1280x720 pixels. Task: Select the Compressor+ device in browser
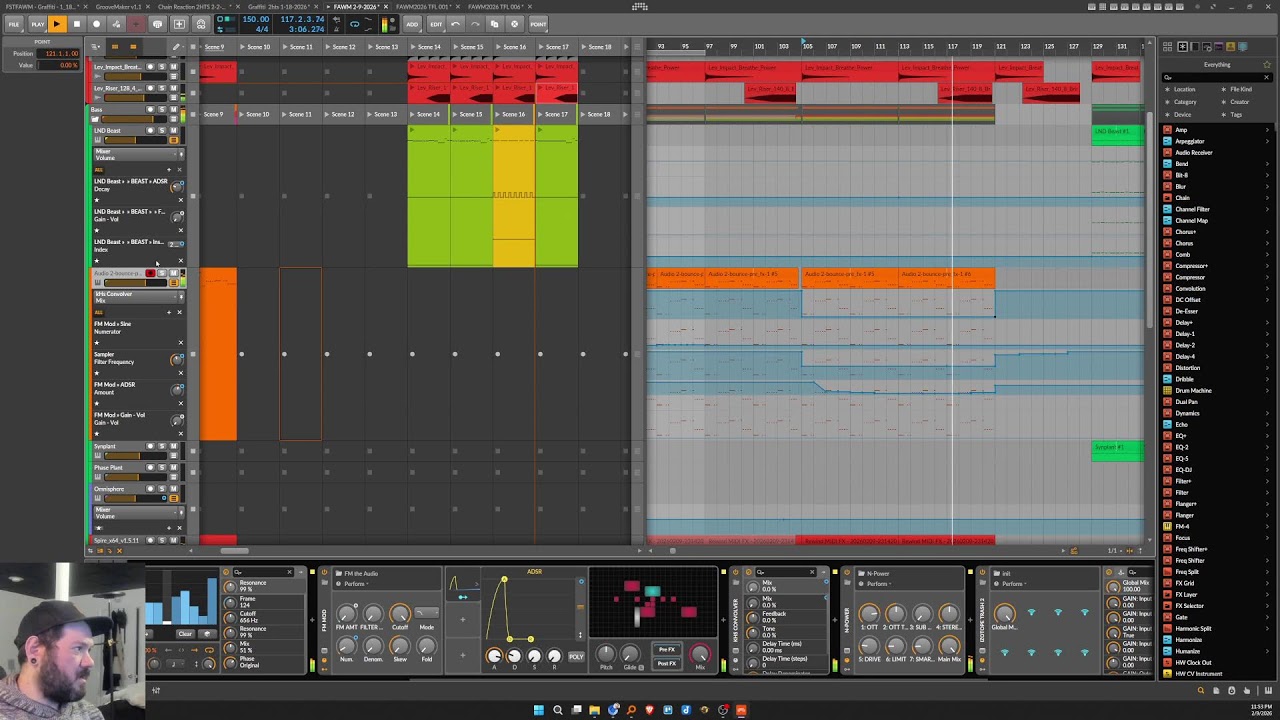click(x=1191, y=266)
